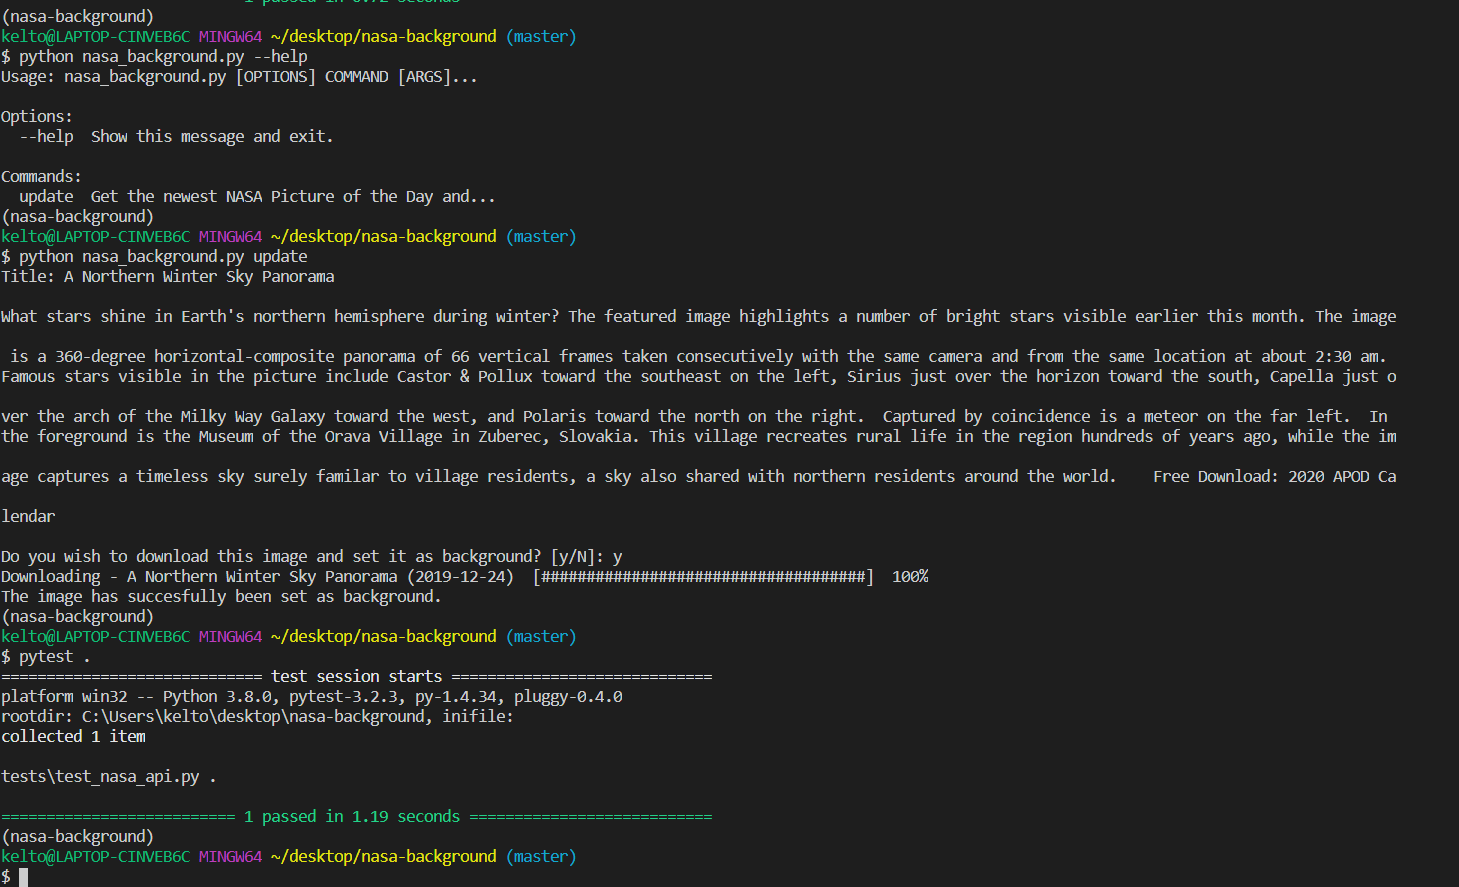Image resolution: width=1459 pixels, height=887 pixels.
Task: Click 'The image has succesfully been set' line
Action: point(221,597)
